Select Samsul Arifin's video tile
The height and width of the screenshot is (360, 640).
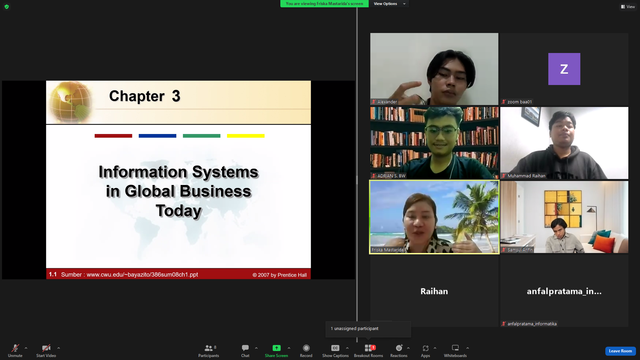tap(564, 217)
